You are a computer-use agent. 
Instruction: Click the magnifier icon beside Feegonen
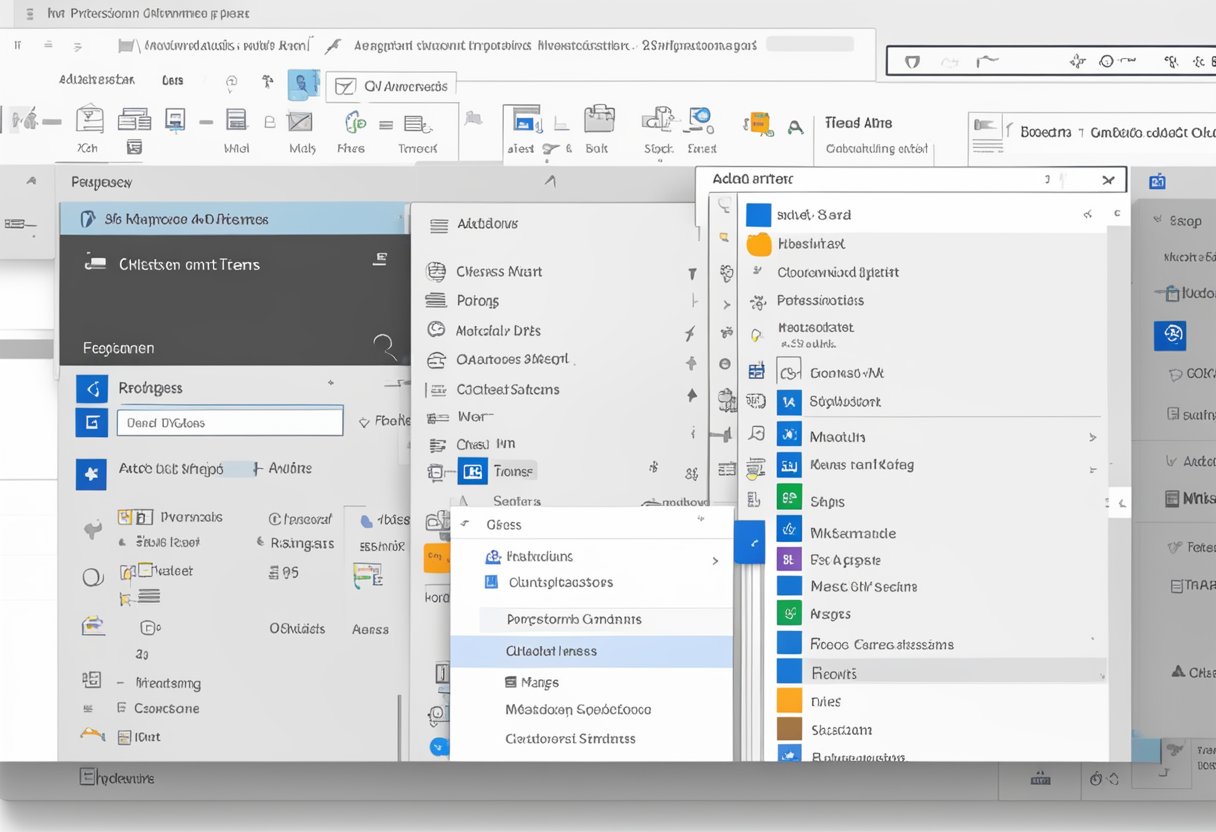[x=385, y=347]
